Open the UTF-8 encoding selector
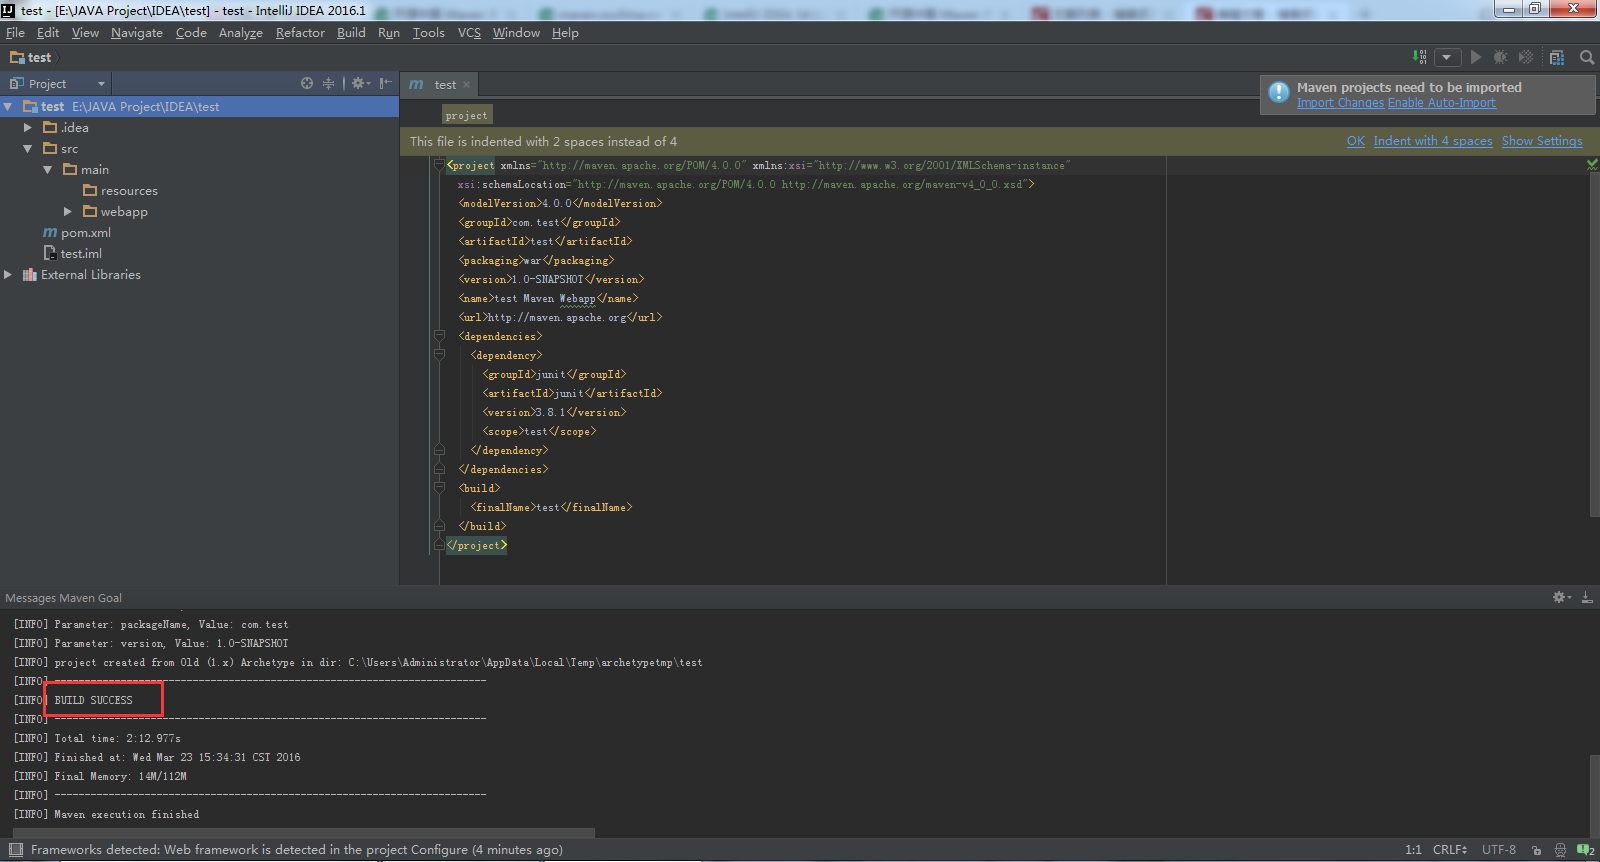 pos(1499,850)
